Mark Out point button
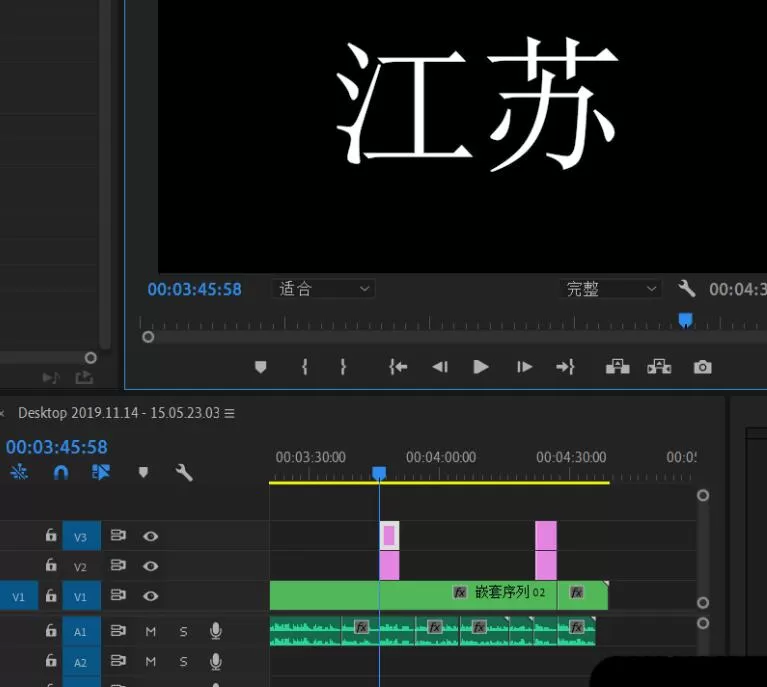767x687 pixels. 343,366
